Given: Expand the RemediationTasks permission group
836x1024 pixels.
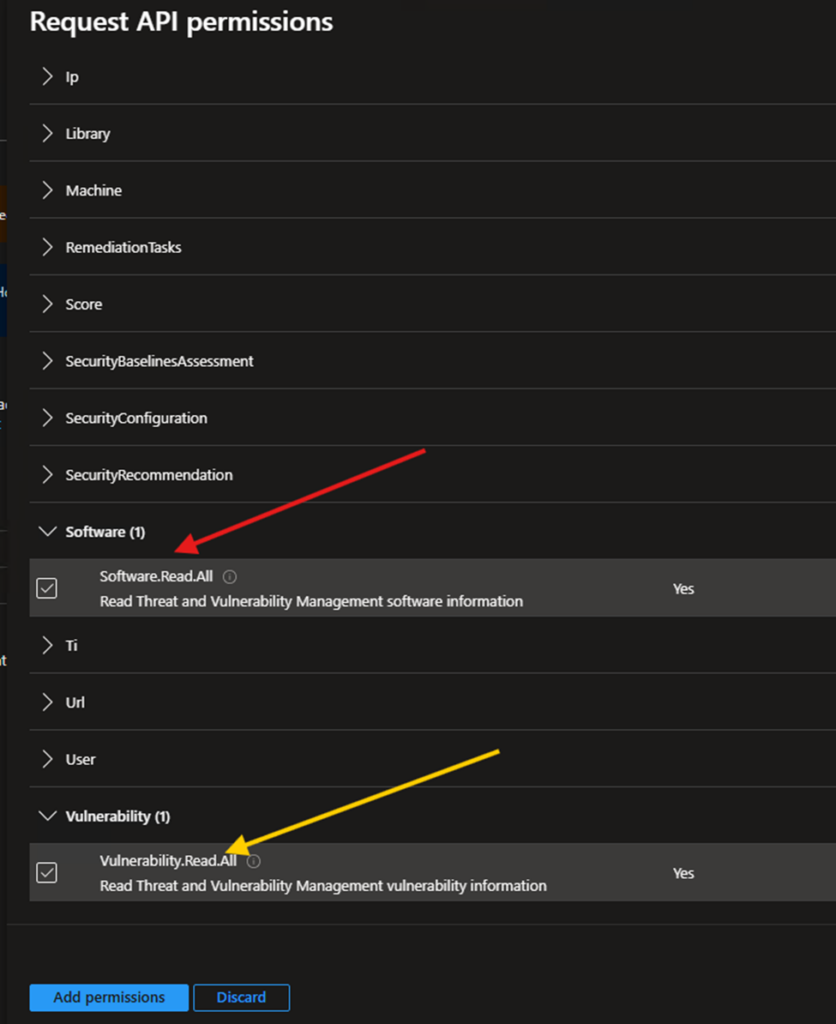Looking at the screenshot, I should [47, 247].
